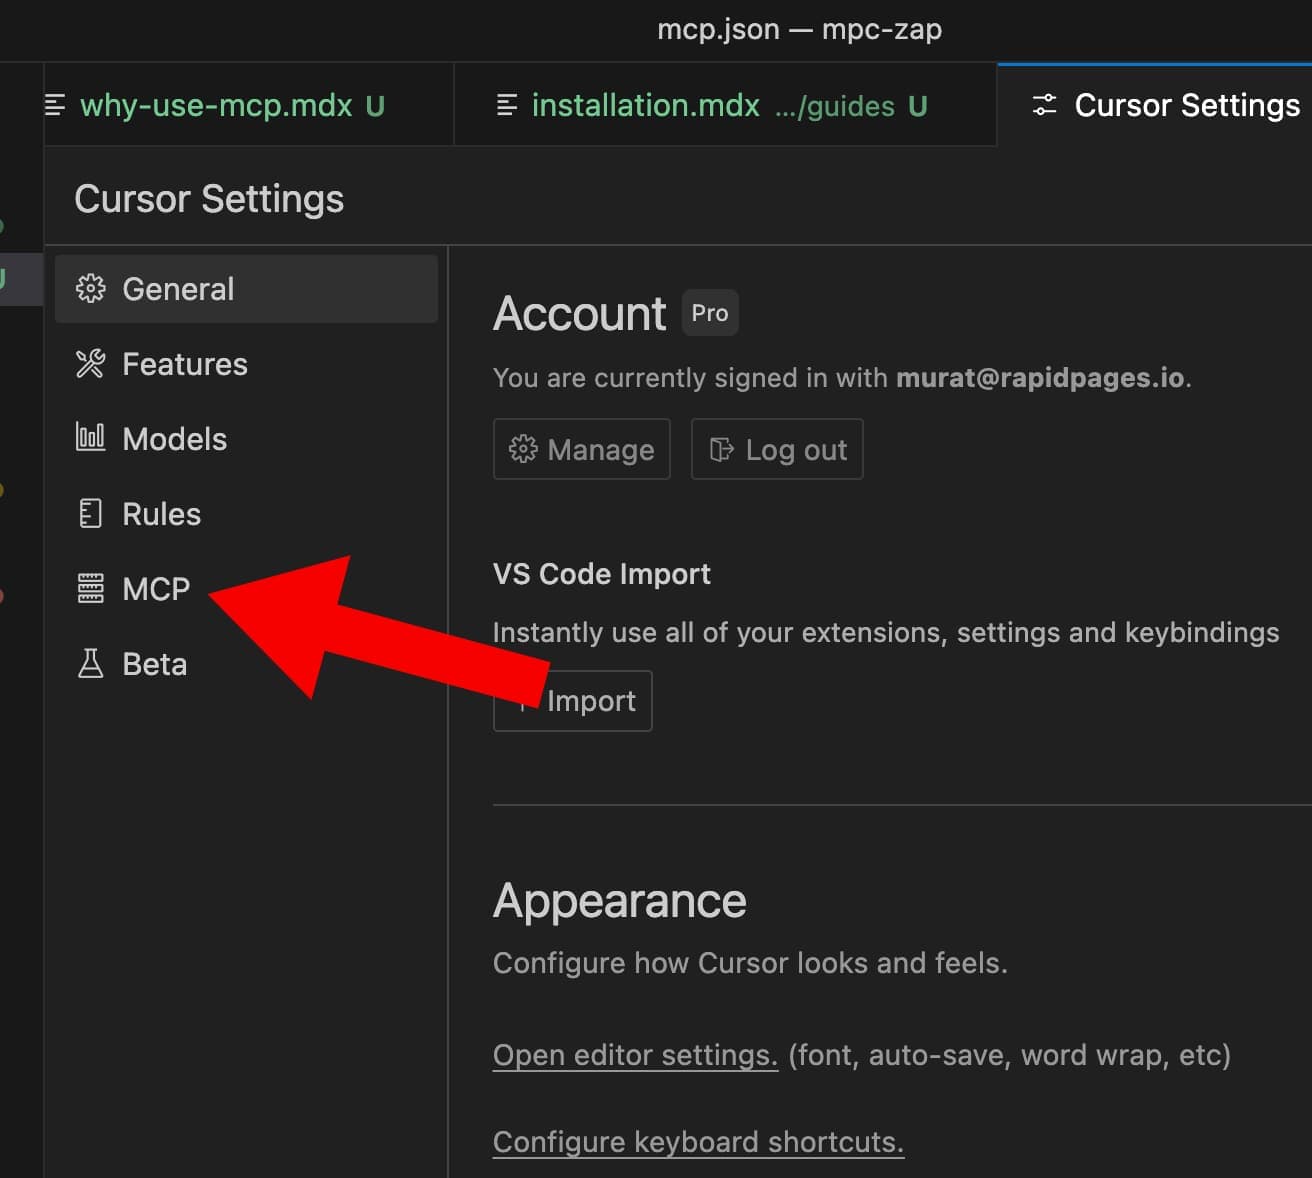This screenshot has height=1178, width=1312.
Task: Click the file icon on installation.mdx tab
Action: tap(507, 105)
